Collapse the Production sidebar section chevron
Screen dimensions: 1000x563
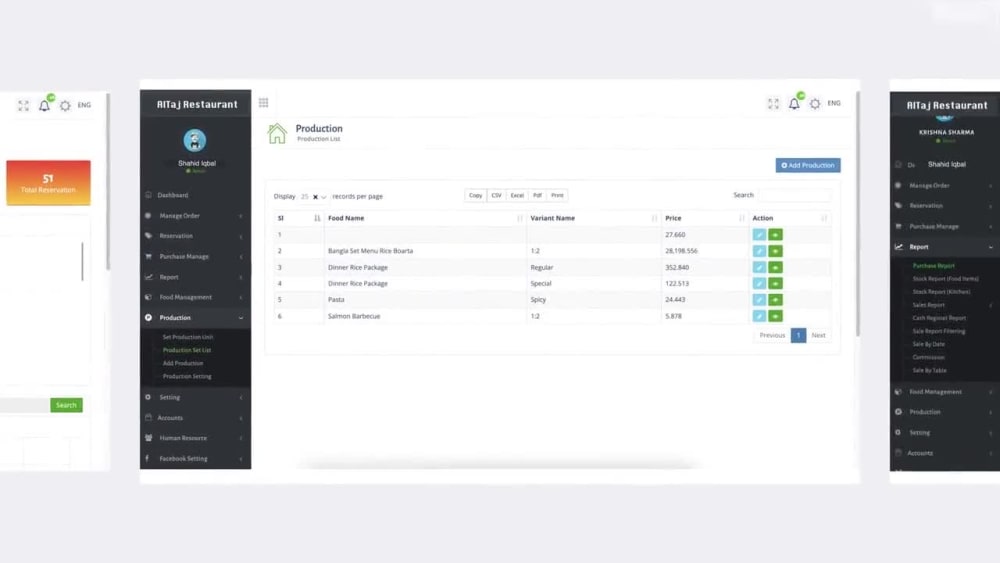click(x=241, y=318)
